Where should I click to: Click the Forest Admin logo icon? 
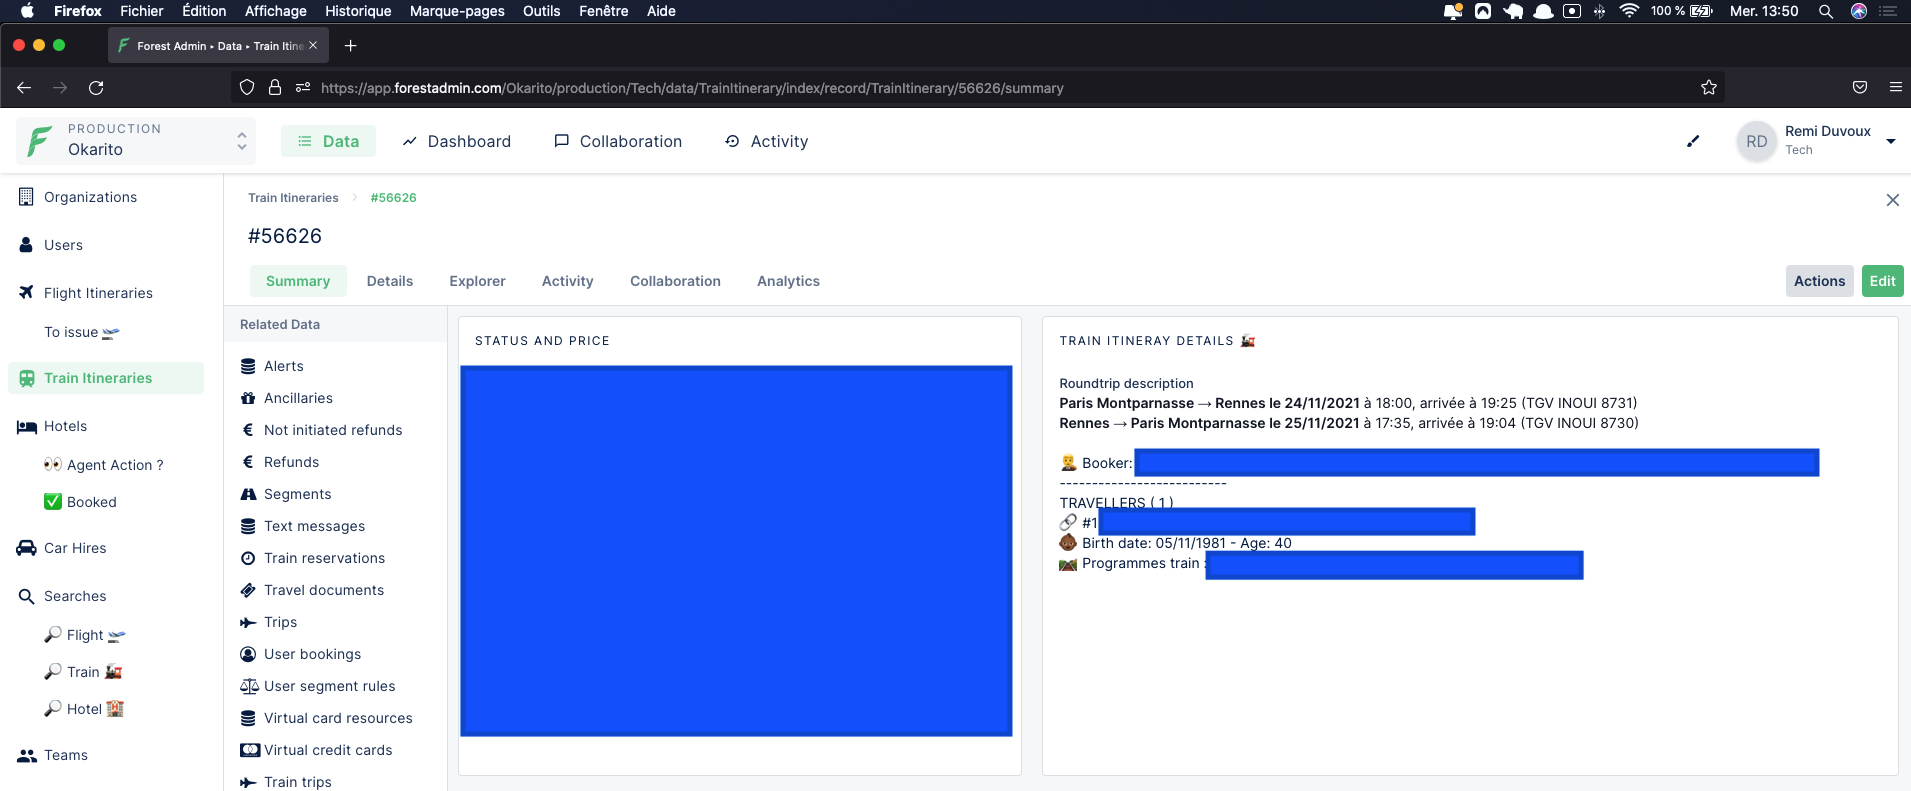[x=40, y=141]
